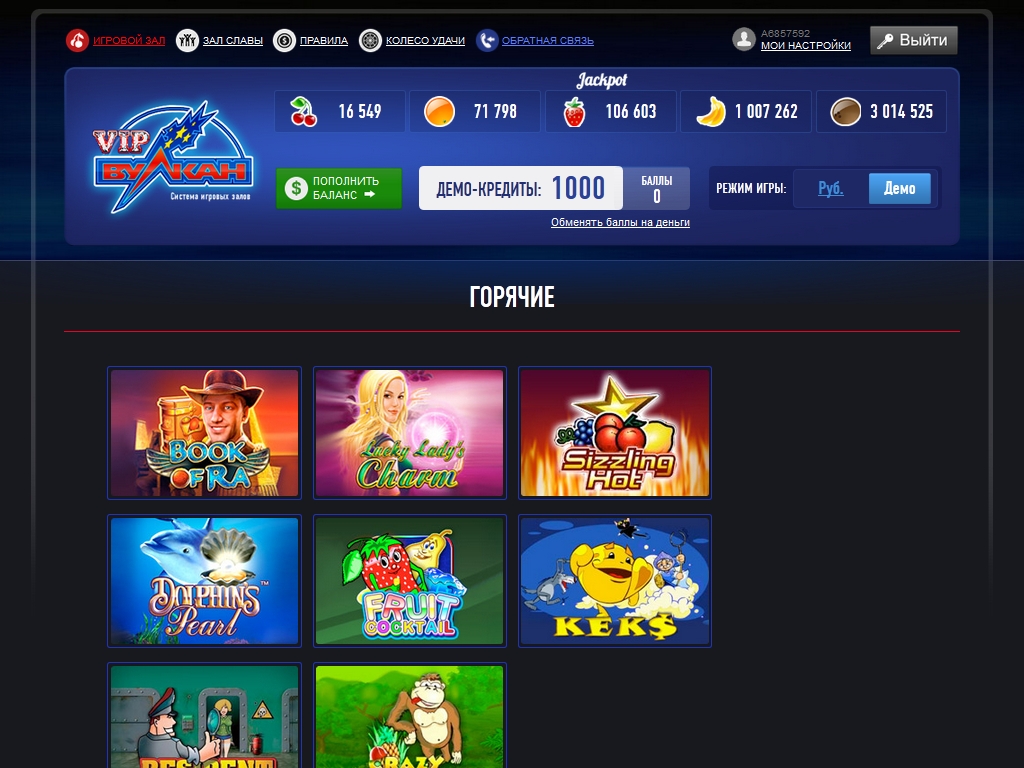Click the Обратная связь phone icon
Viewport: 1024px width, 768px height.
[x=487, y=40]
